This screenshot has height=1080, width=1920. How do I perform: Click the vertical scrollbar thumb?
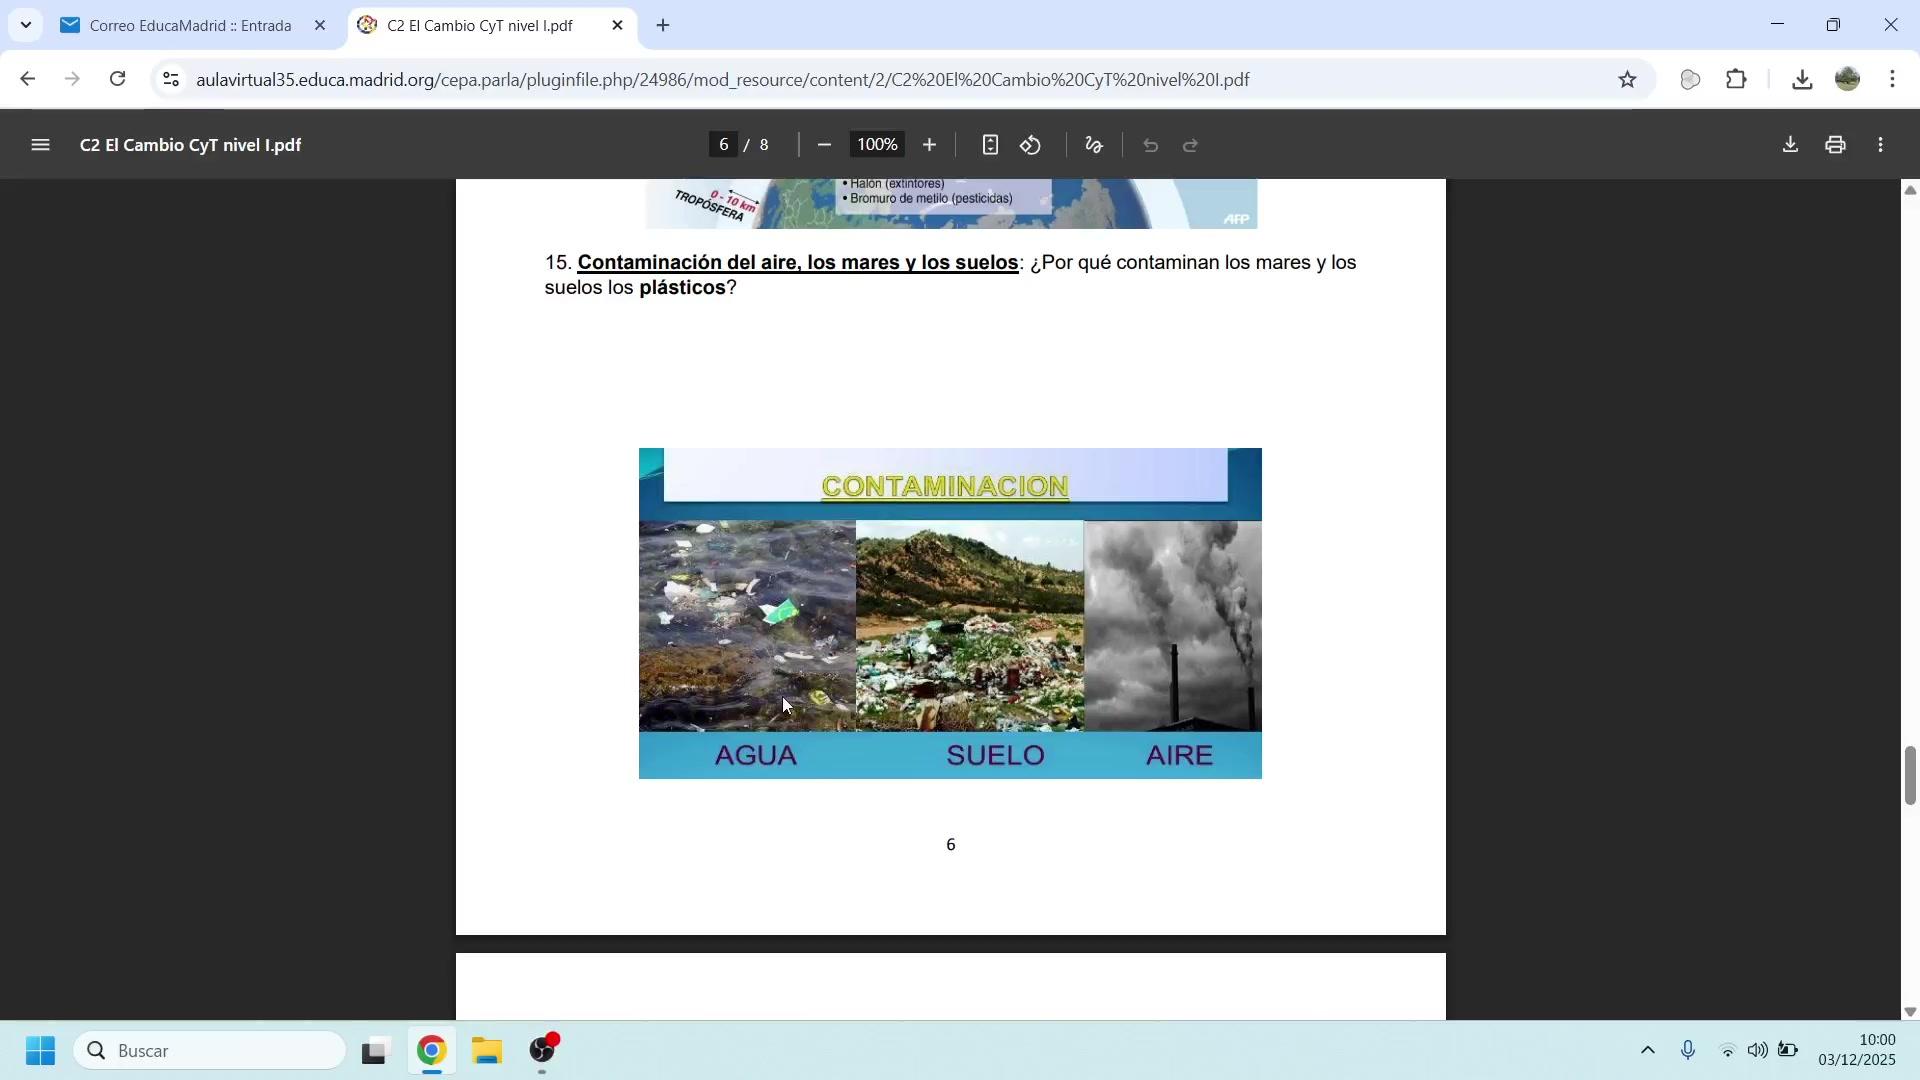[1910, 775]
